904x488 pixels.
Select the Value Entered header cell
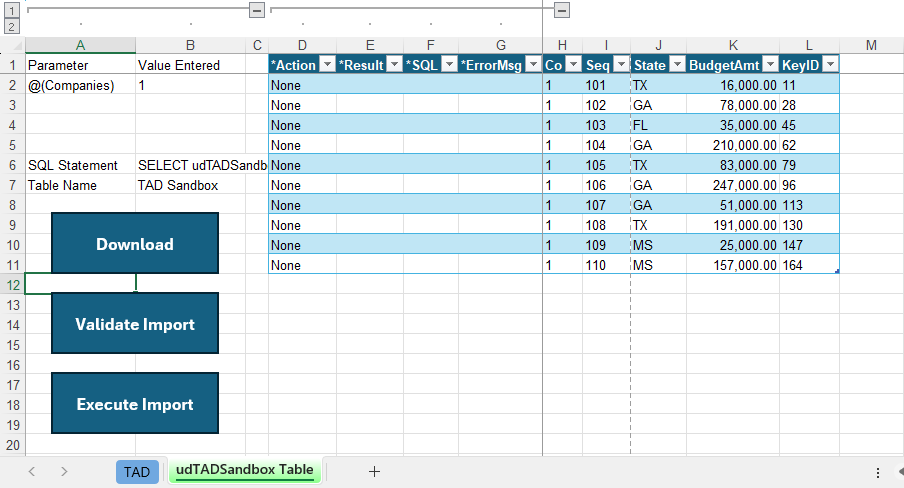coord(191,65)
